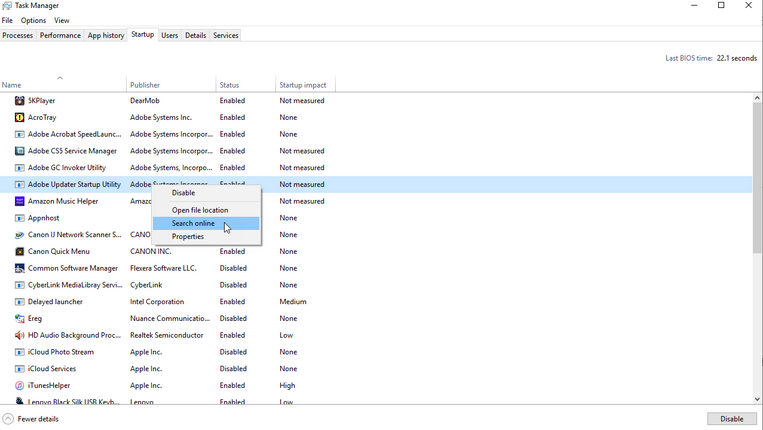Click the Adobe GC Invoker Utility icon
This screenshot has height=430, width=763.
coord(19,168)
